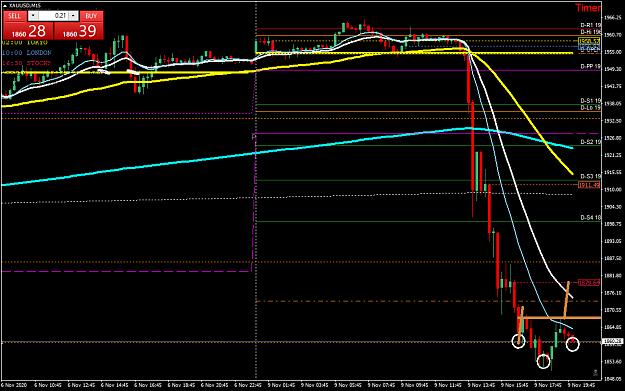Collapse one-click trading panel via triangle icon
The height and width of the screenshot is (391, 625).
coord(5,6)
